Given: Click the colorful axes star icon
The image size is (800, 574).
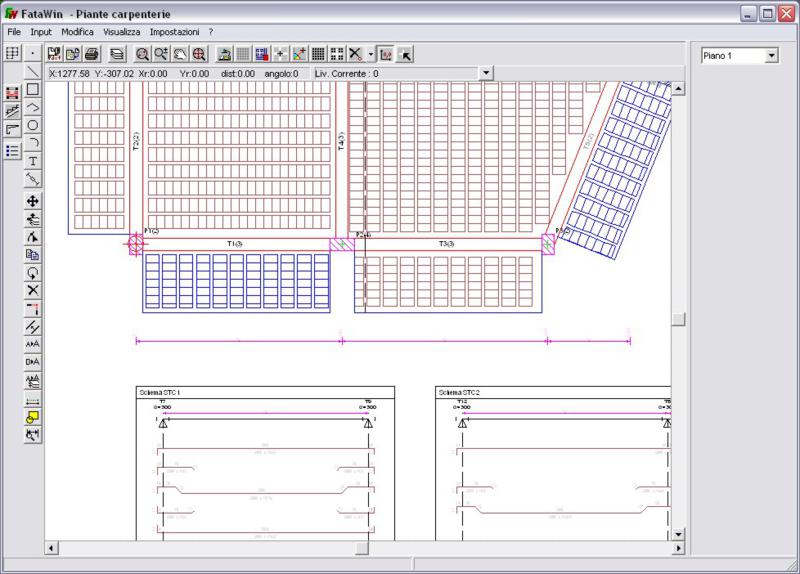Looking at the screenshot, I should (299, 54).
